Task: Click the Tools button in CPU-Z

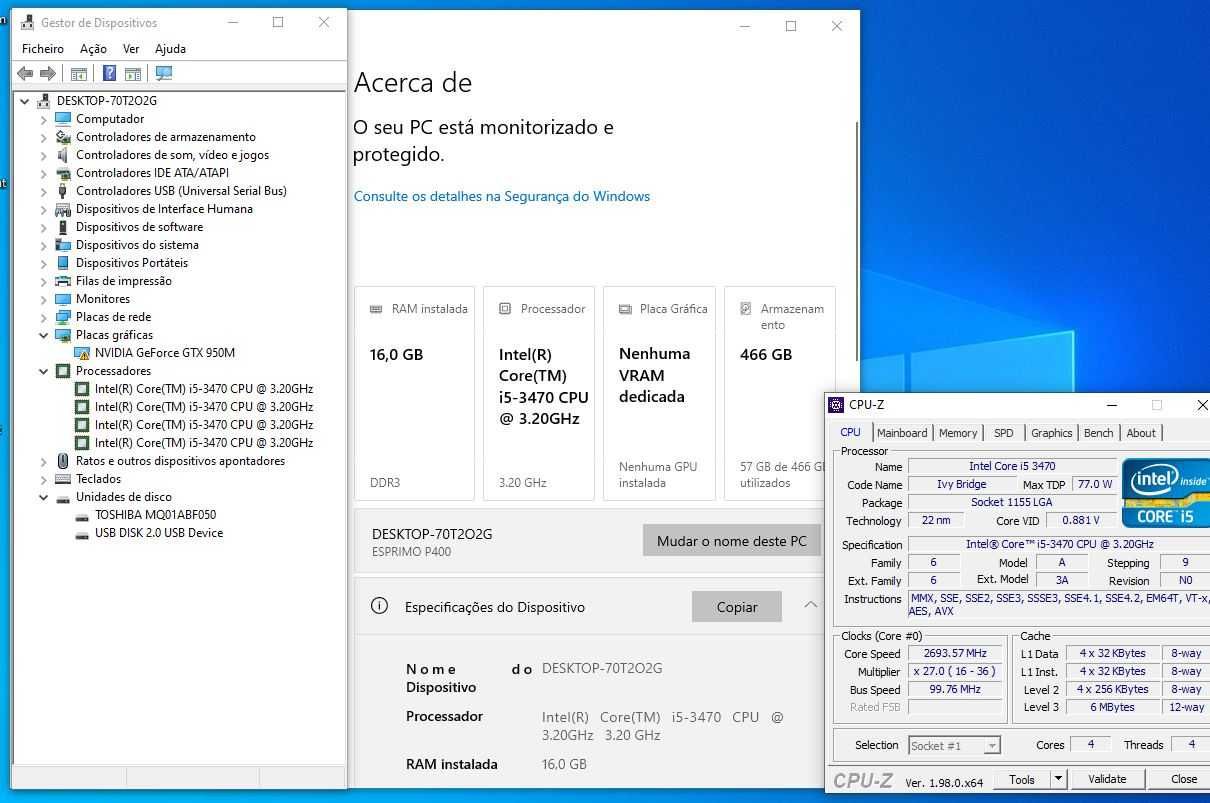Action: click(1022, 779)
